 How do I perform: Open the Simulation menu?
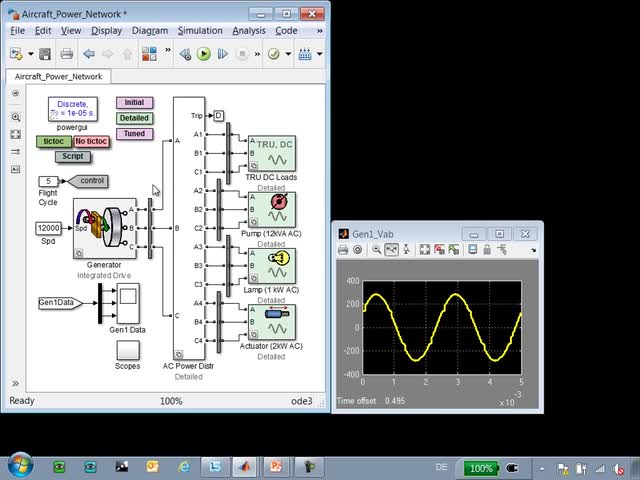(x=200, y=31)
